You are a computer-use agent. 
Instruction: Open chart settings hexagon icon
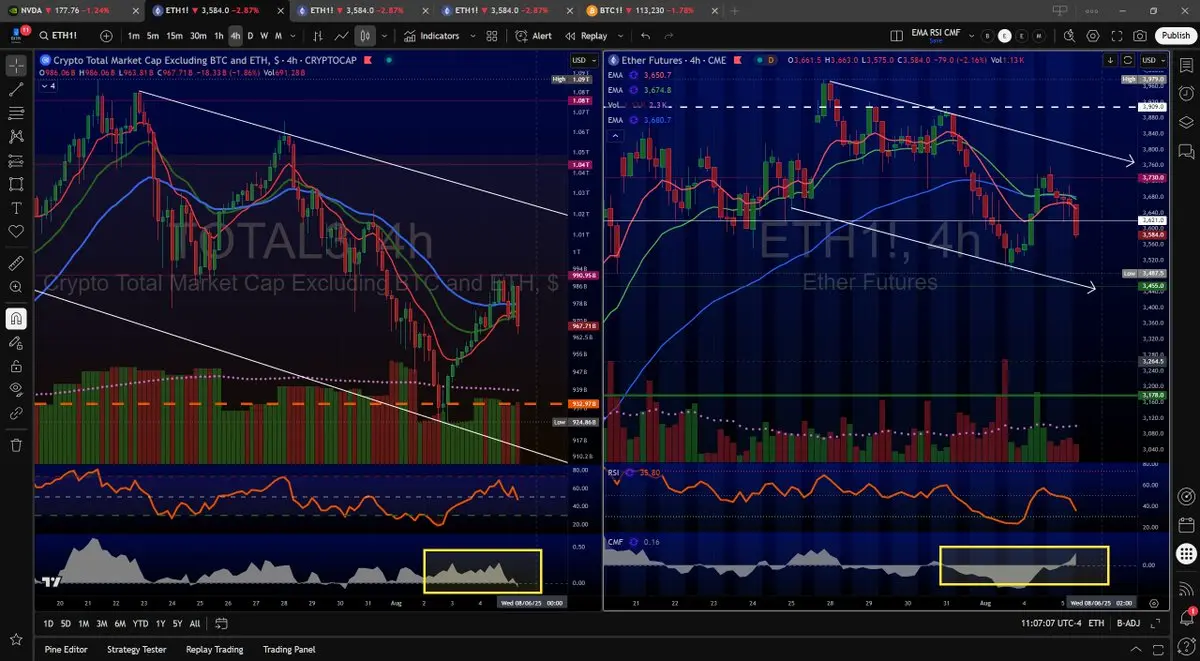point(1092,36)
